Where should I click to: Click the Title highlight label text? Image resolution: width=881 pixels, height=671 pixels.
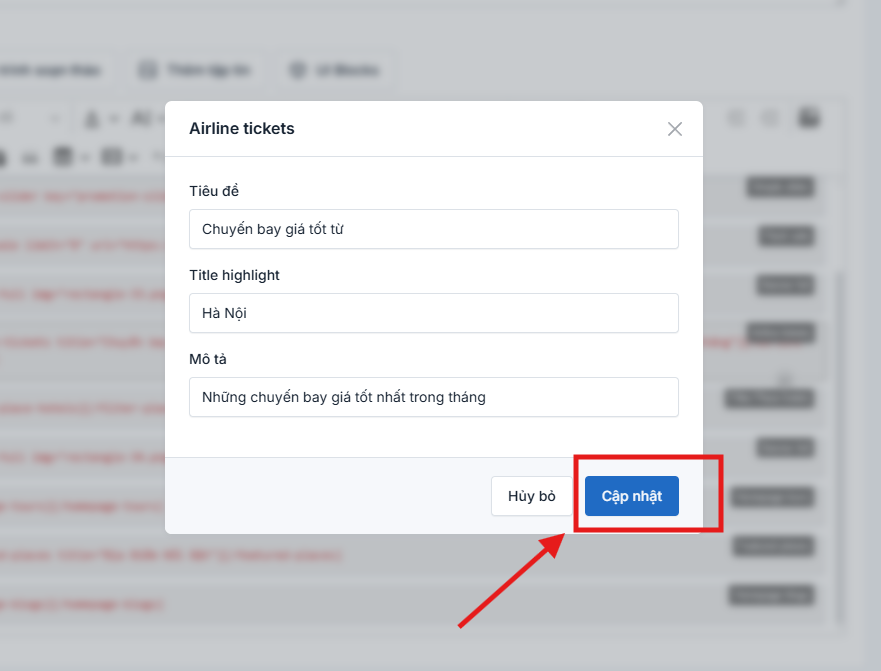[234, 275]
